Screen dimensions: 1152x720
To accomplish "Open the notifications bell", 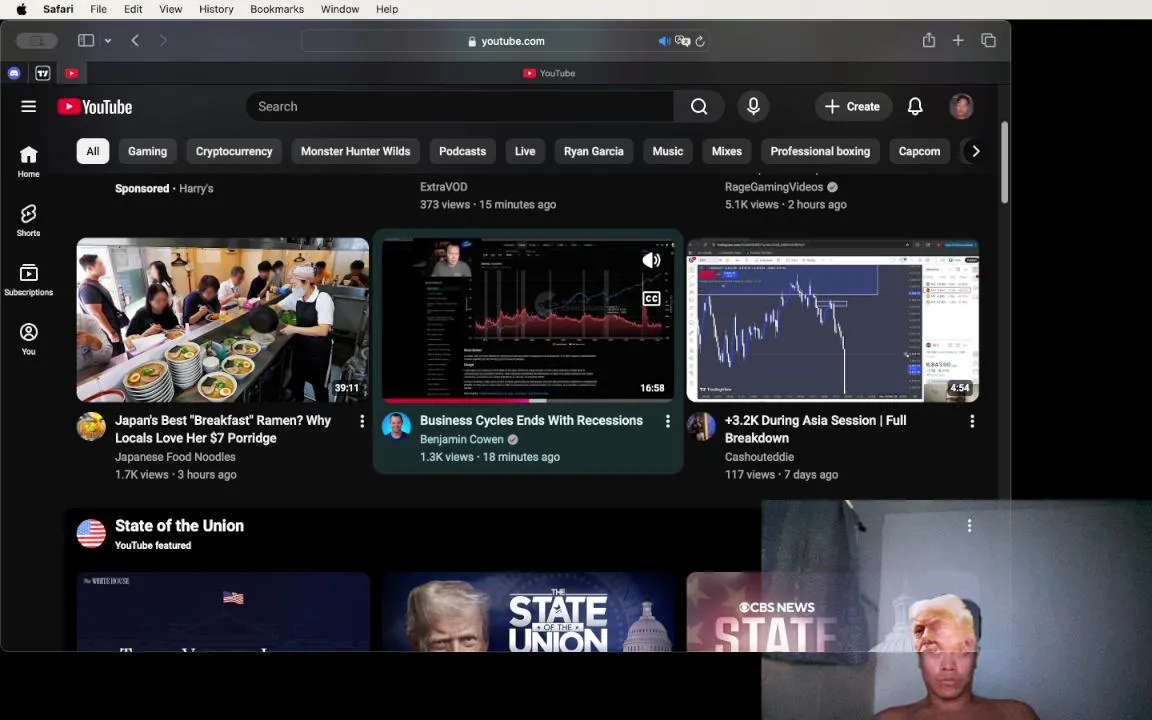I will [x=915, y=107].
